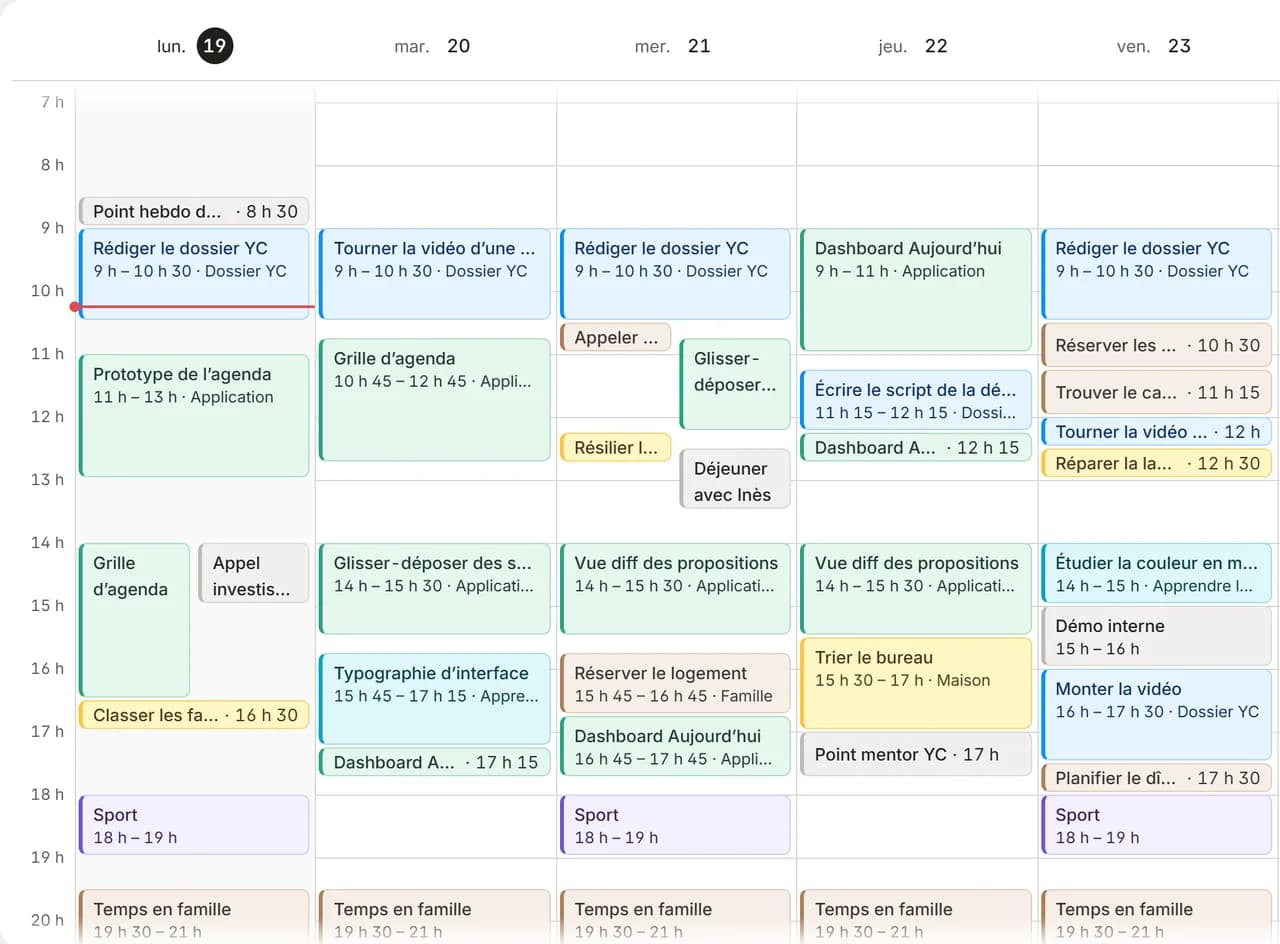Open the 'Tourner la vidéo ...' 12 h Friday event
Screen dimensions: 1280x944
pyautogui.click(x=1157, y=431)
